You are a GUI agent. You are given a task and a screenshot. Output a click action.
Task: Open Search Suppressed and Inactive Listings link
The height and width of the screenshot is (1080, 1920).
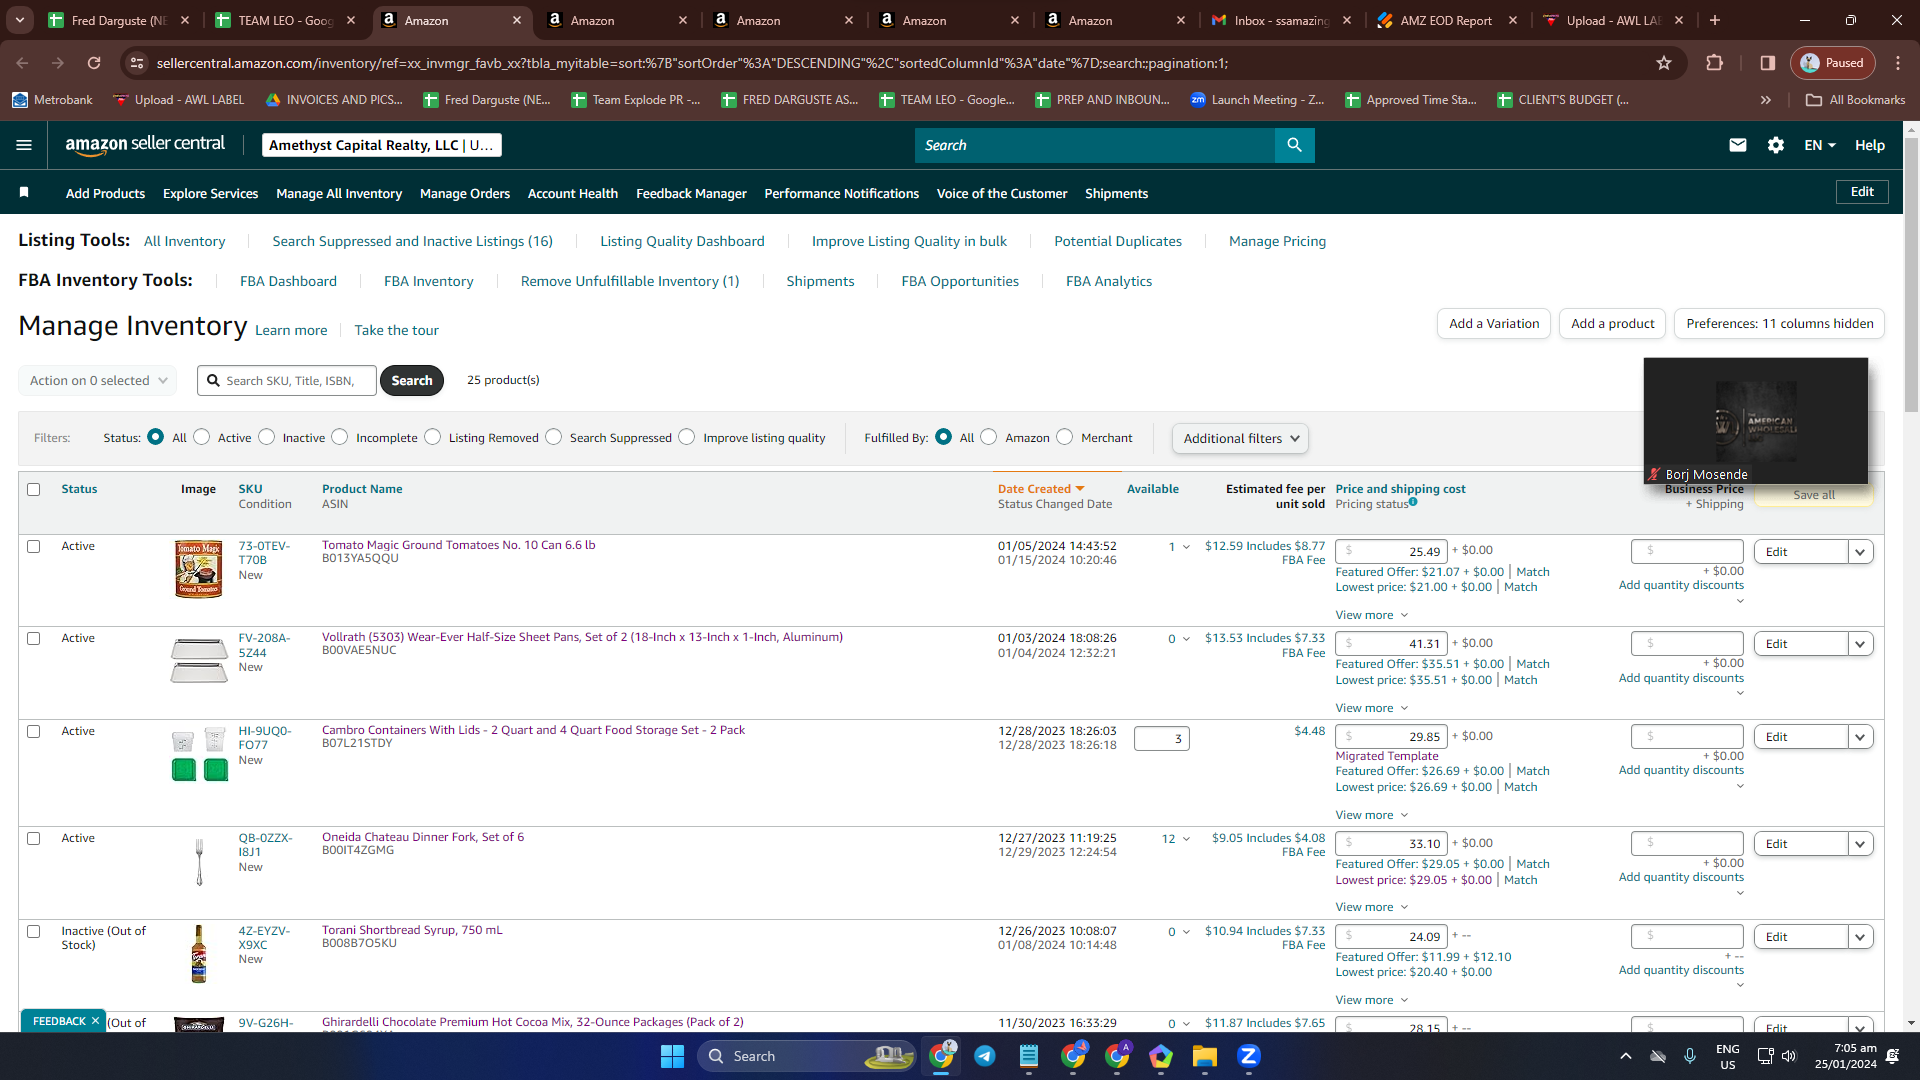click(x=412, y=241)
